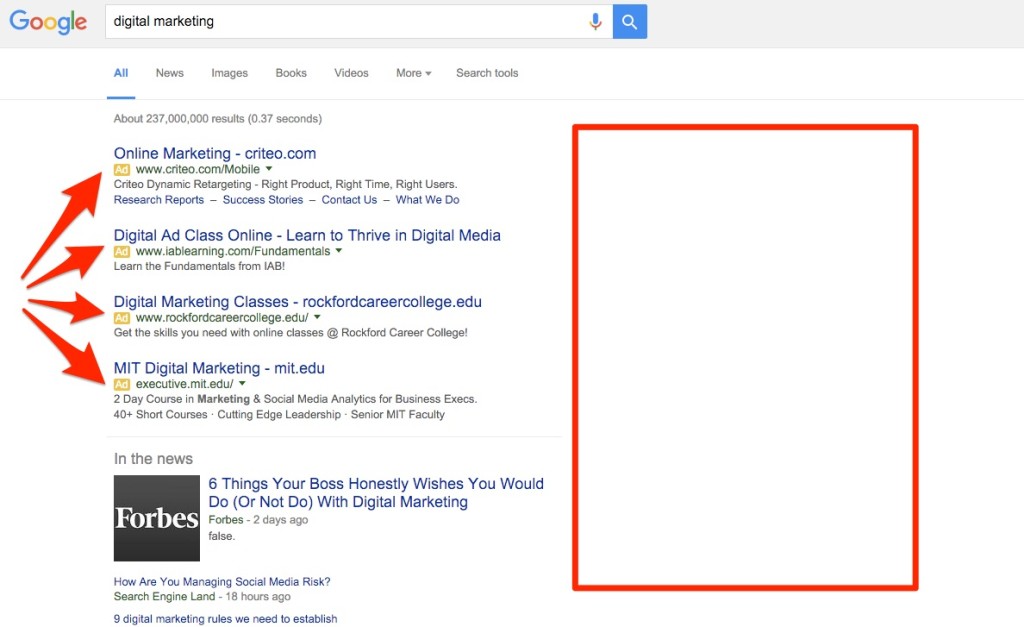Open Search tools options

(x=487, y=73)
